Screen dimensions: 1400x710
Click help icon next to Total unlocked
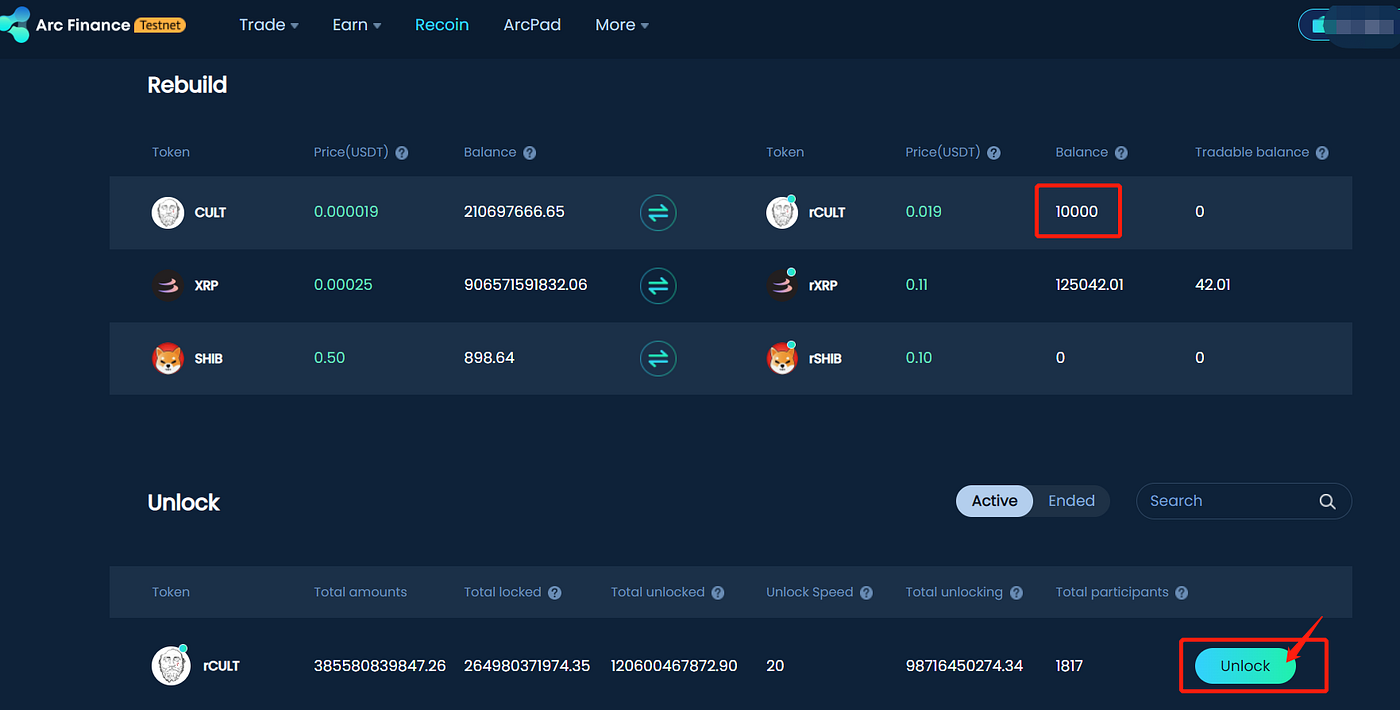718,593
